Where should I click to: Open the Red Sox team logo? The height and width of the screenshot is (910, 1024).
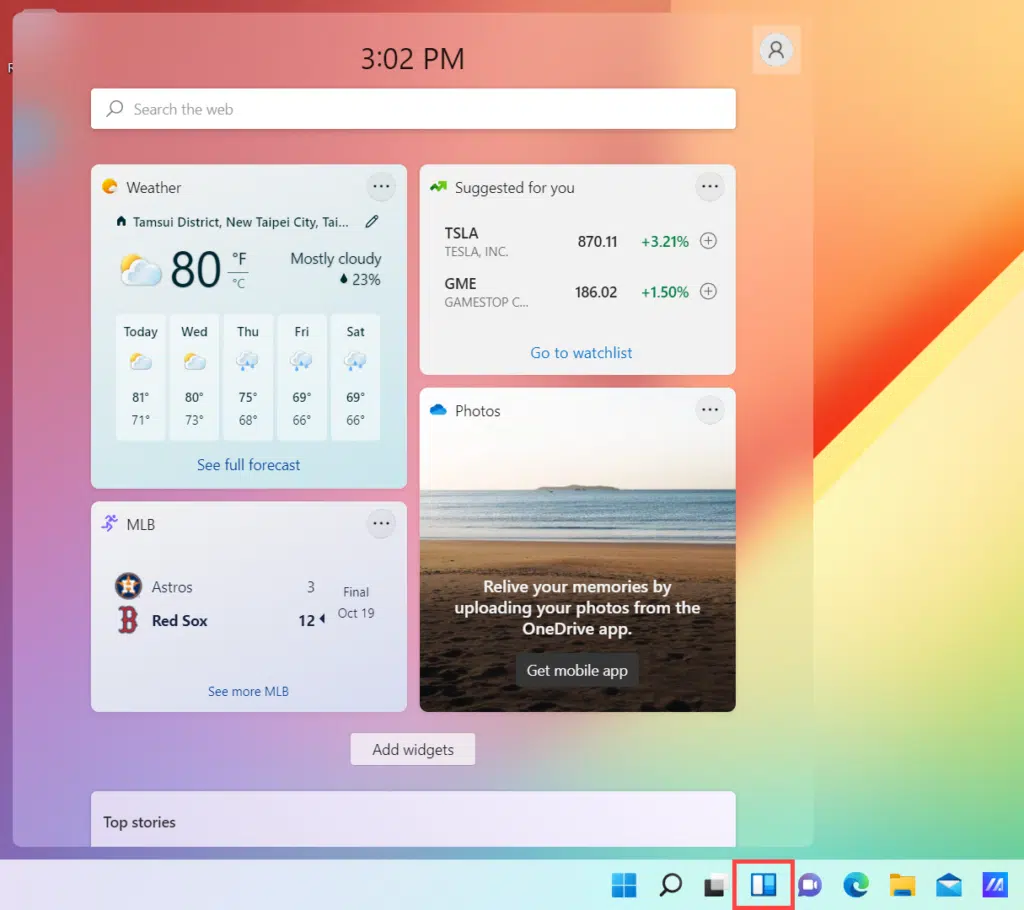[x=128, y=620]
